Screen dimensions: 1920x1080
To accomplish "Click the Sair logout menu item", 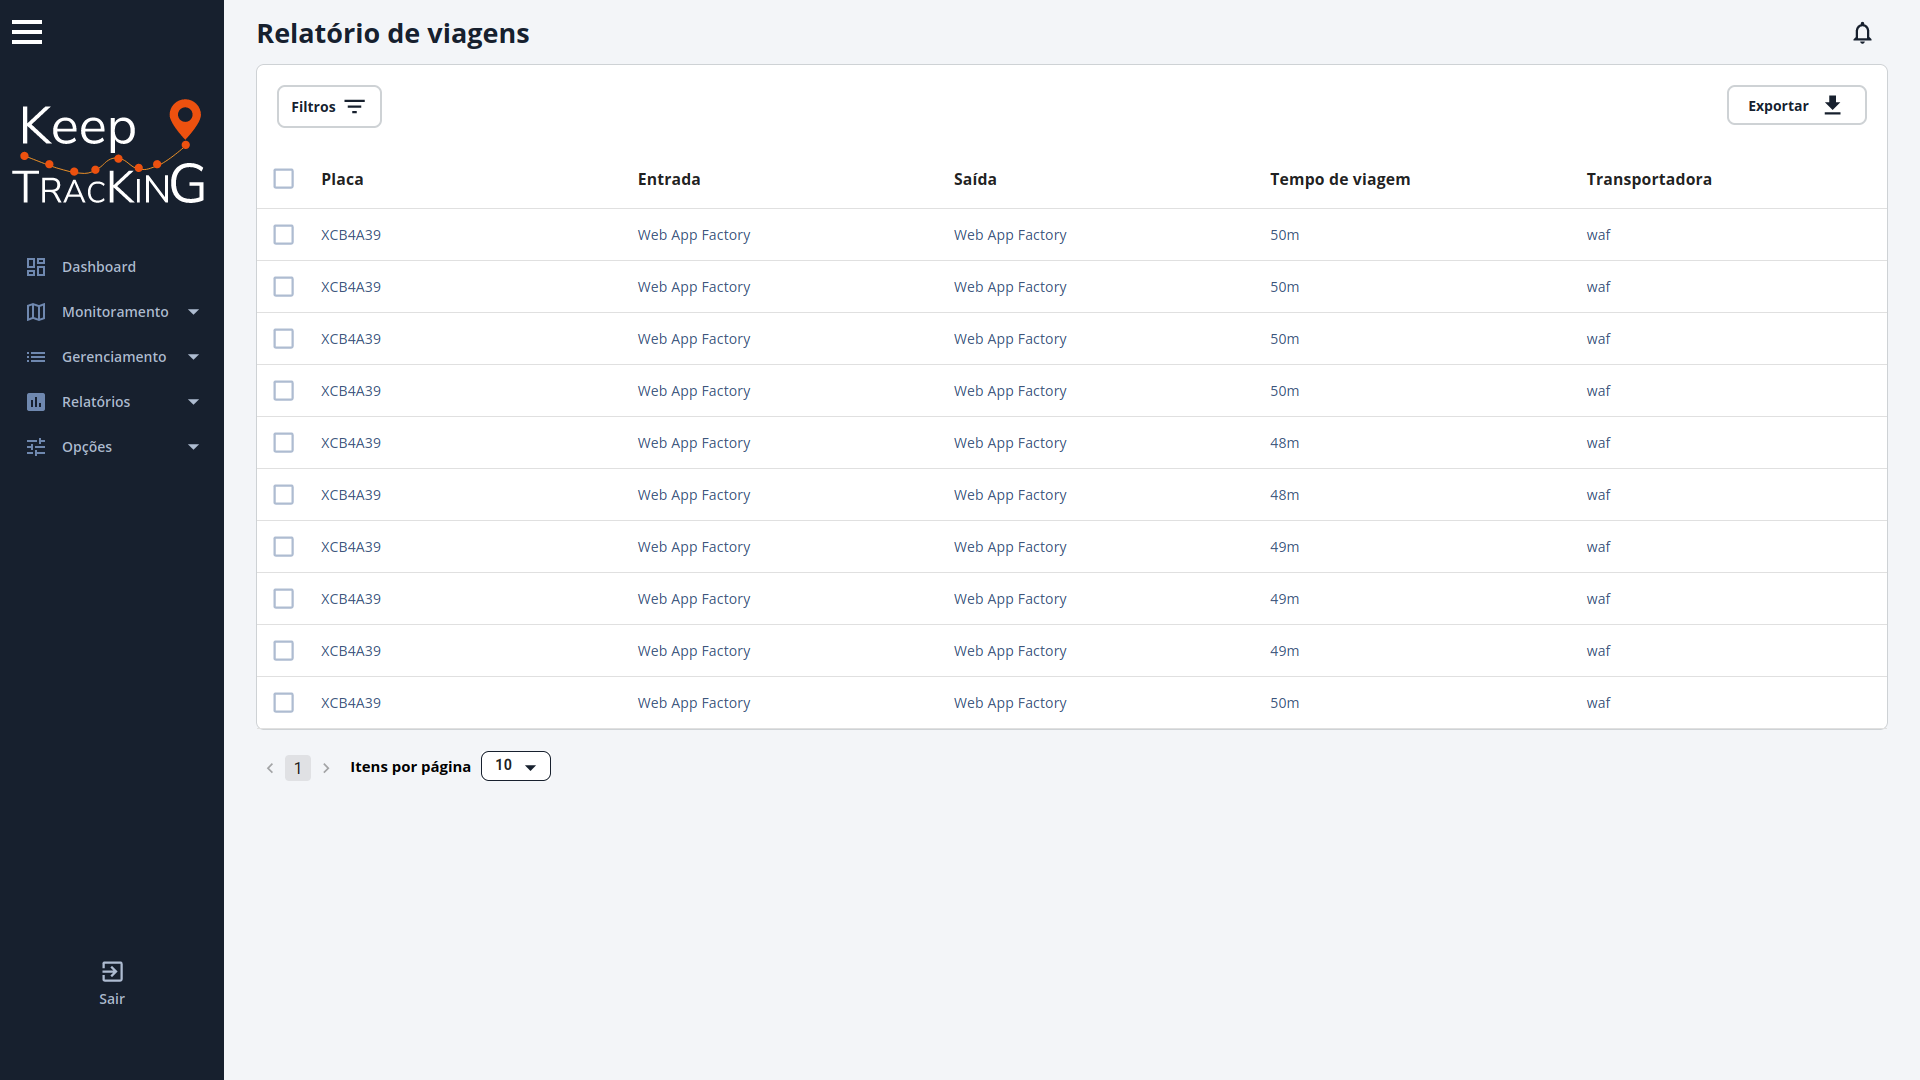I will (112, 984).
